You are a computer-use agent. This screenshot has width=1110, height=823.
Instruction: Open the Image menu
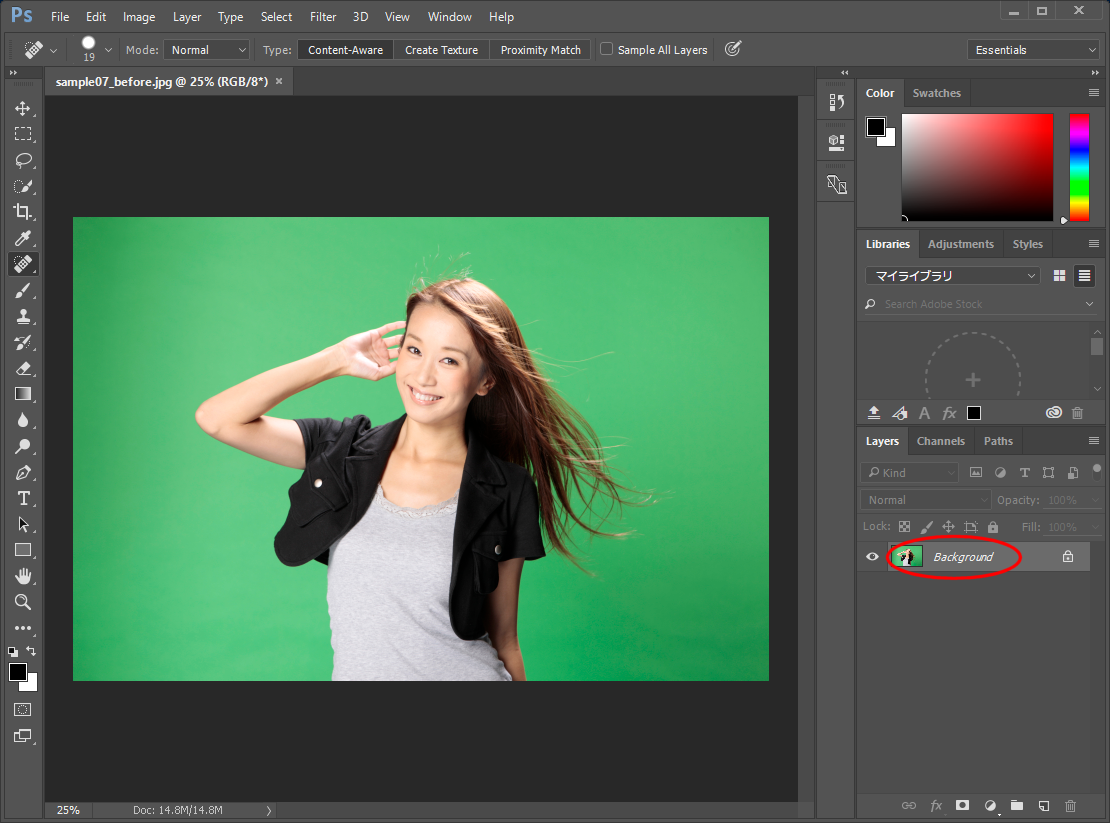[139, 16]
